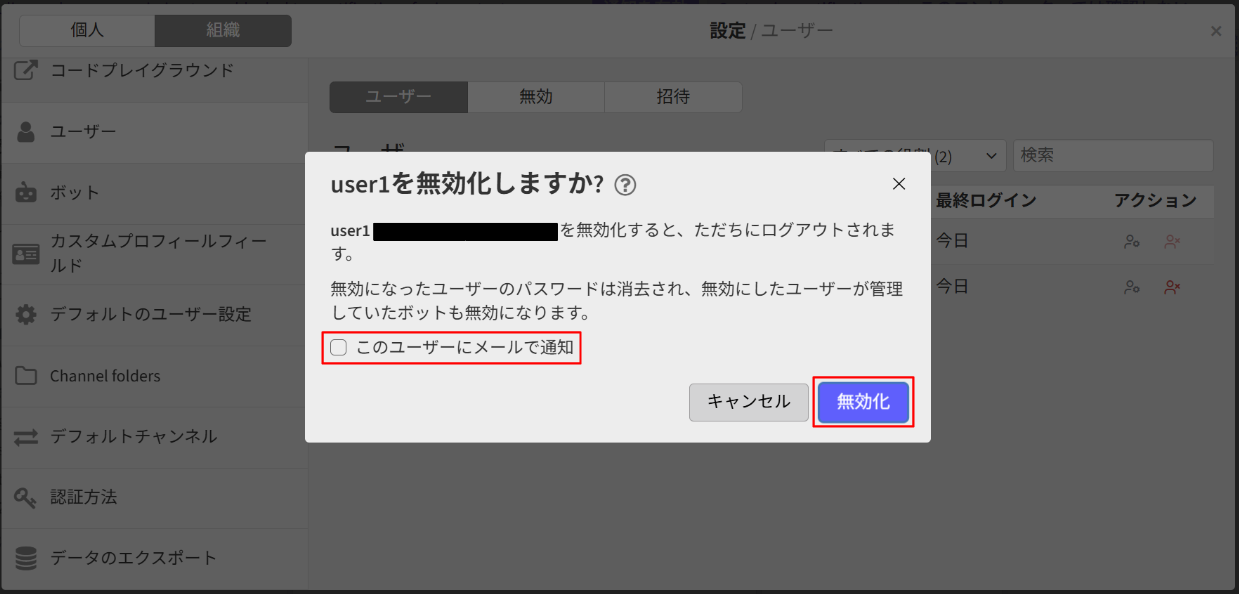Image resolution: width=1240 pixels, height=594 pixels.
Task: Click the red deactivate-user icon in the second row
Action: (x=1173, y=287)
